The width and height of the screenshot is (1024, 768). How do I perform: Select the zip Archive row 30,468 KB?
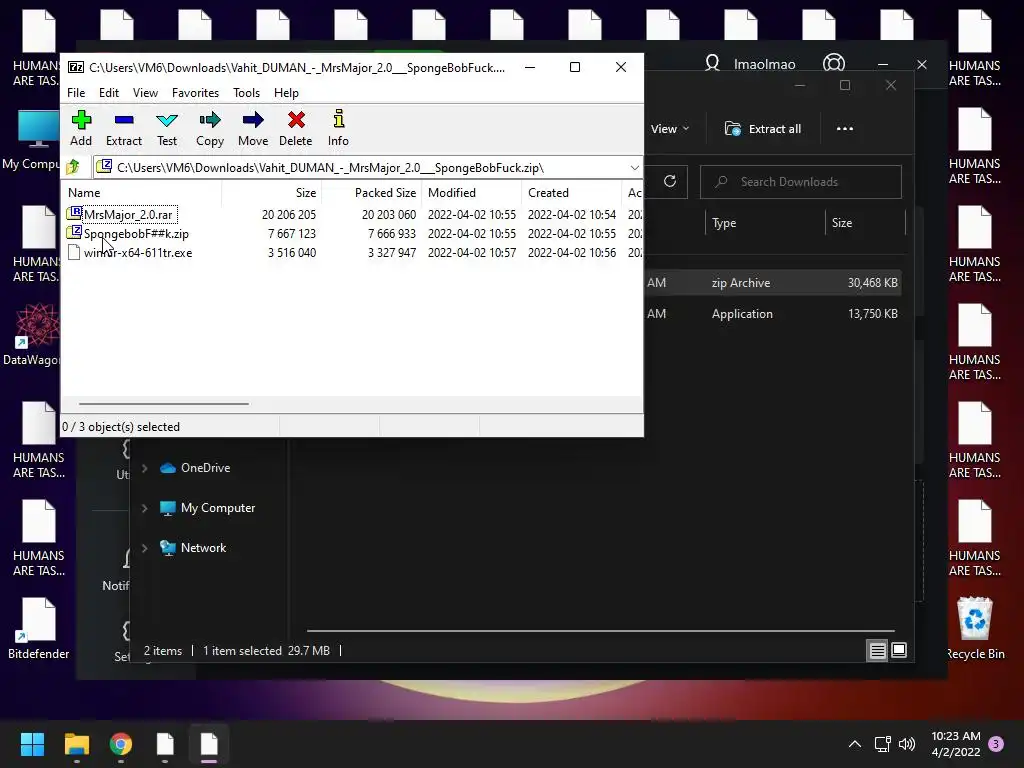[x=773, y=283]
